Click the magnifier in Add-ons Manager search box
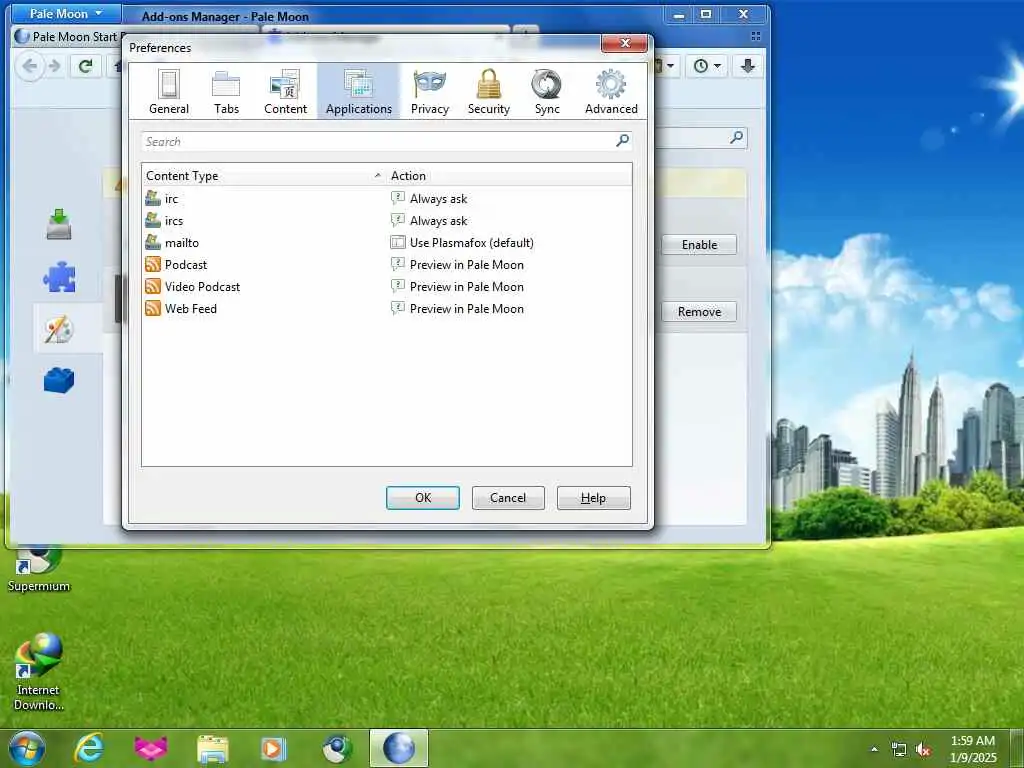 tap(737, 137)
